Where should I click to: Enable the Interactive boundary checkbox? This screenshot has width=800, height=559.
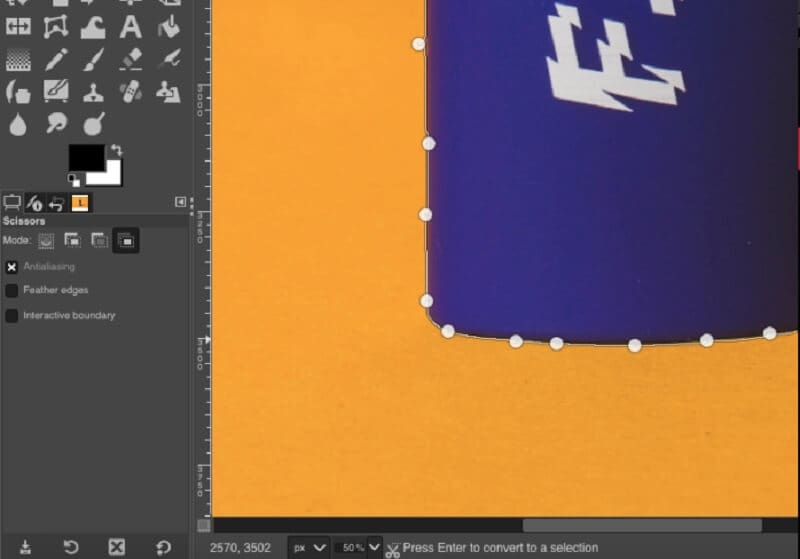pyautogui.click(x=12, y=315)
